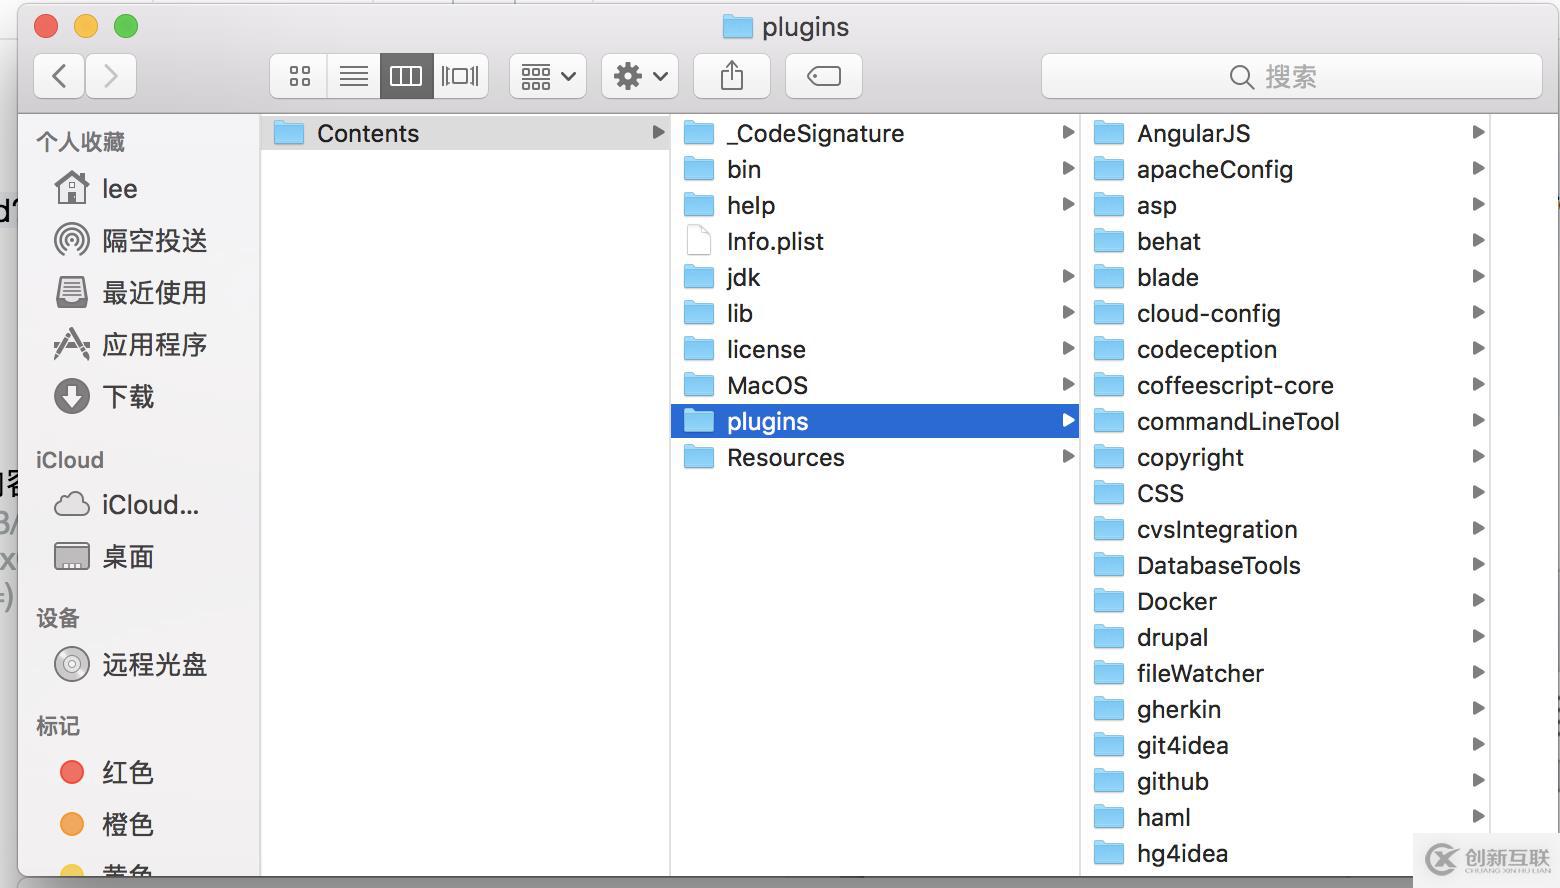Open 最近使用 recents in sidebar
Screen dimensions: 1560x888
138,292
